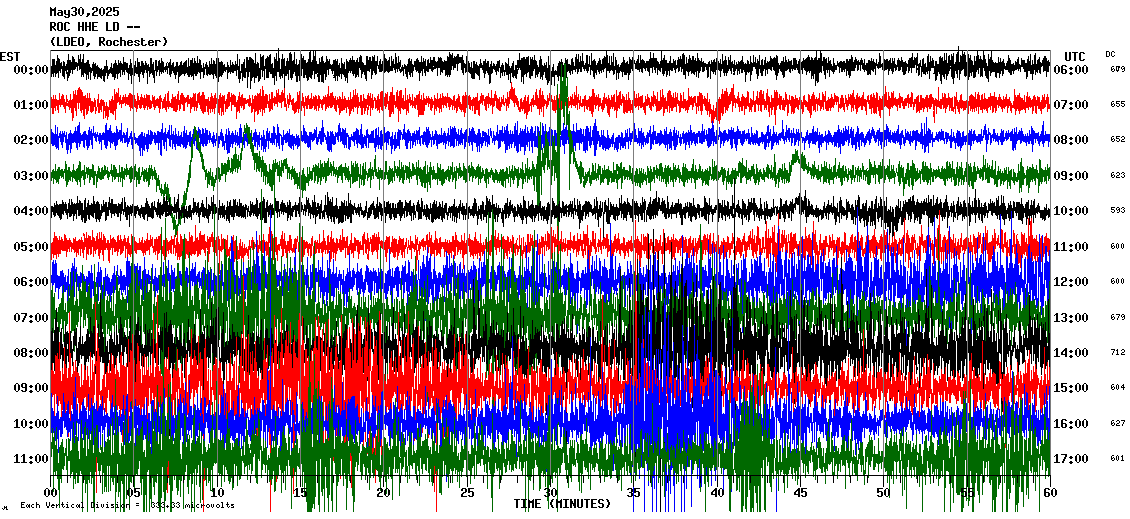Viewport: 1130px width, 519px height.
Task: Click the TIME (MINUTES) axis title
Action: [x=562, y=504]
